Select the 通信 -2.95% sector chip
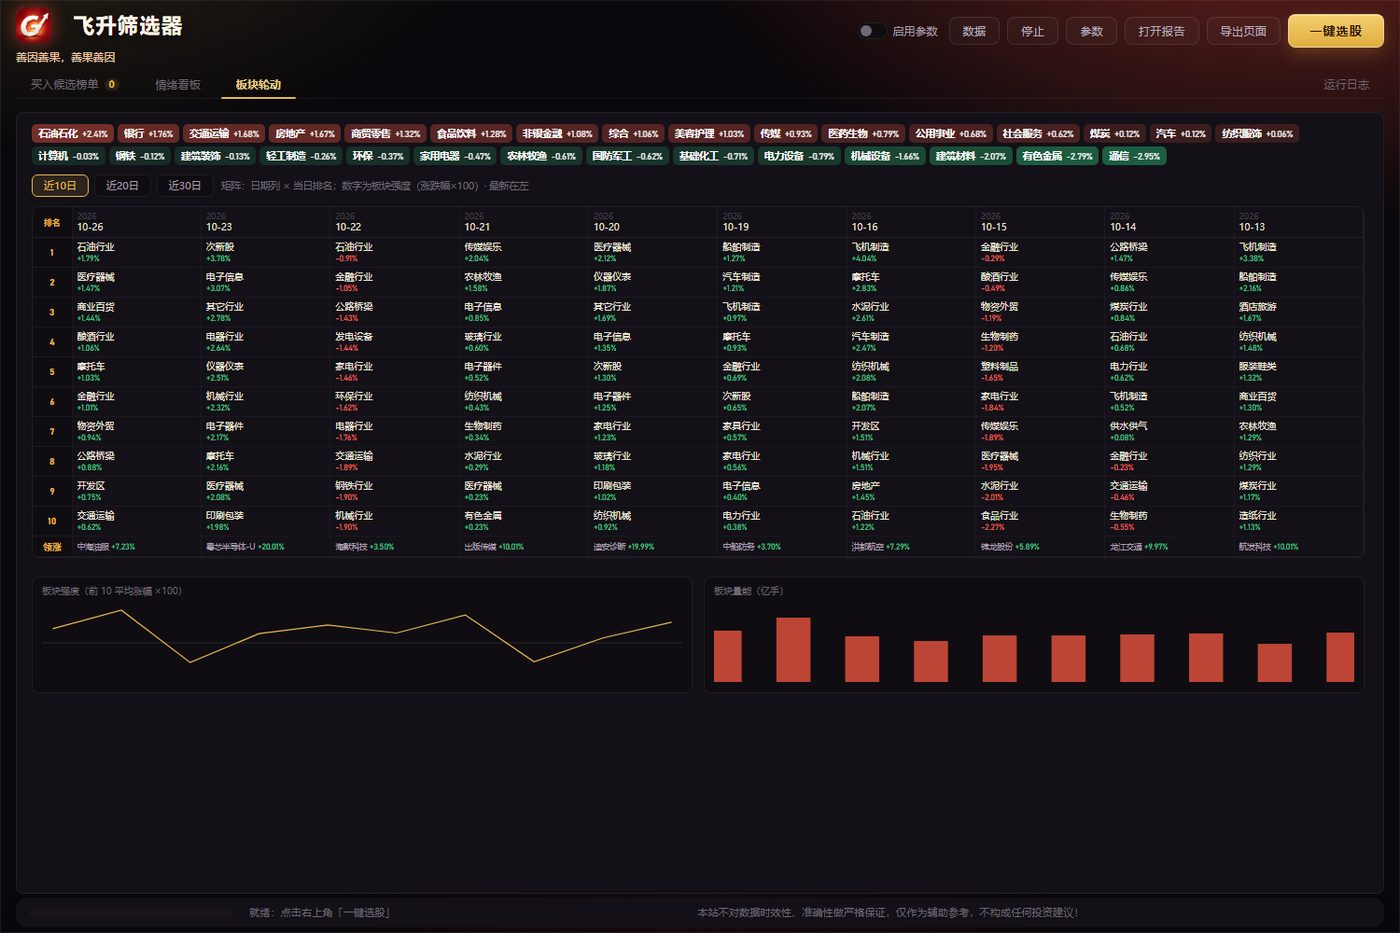1400x933 pixels. point(1134,156)
